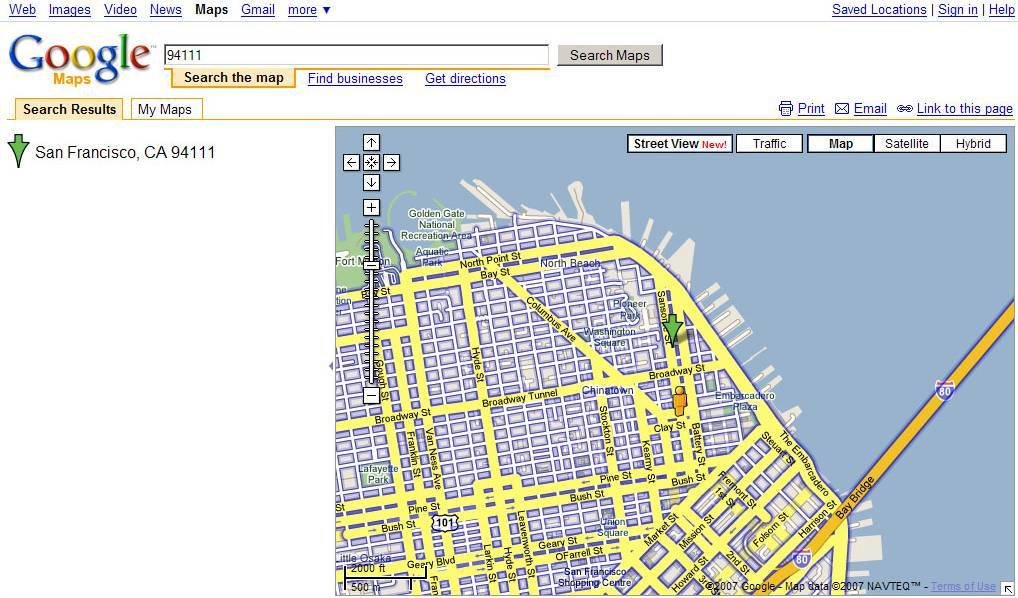Switch to Satellite view

coord(906,144)
